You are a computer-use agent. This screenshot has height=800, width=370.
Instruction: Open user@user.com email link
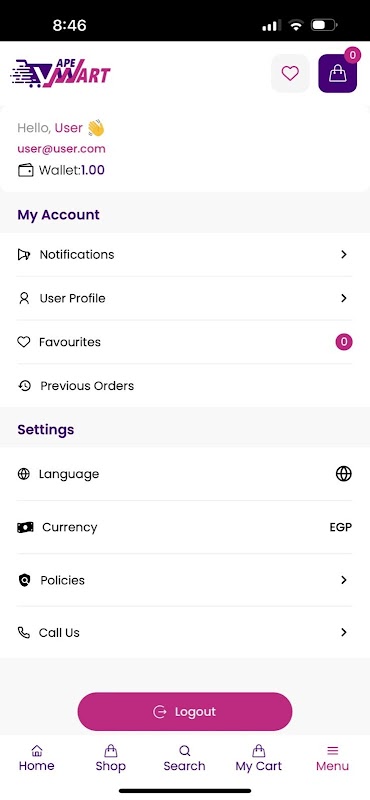61,149
